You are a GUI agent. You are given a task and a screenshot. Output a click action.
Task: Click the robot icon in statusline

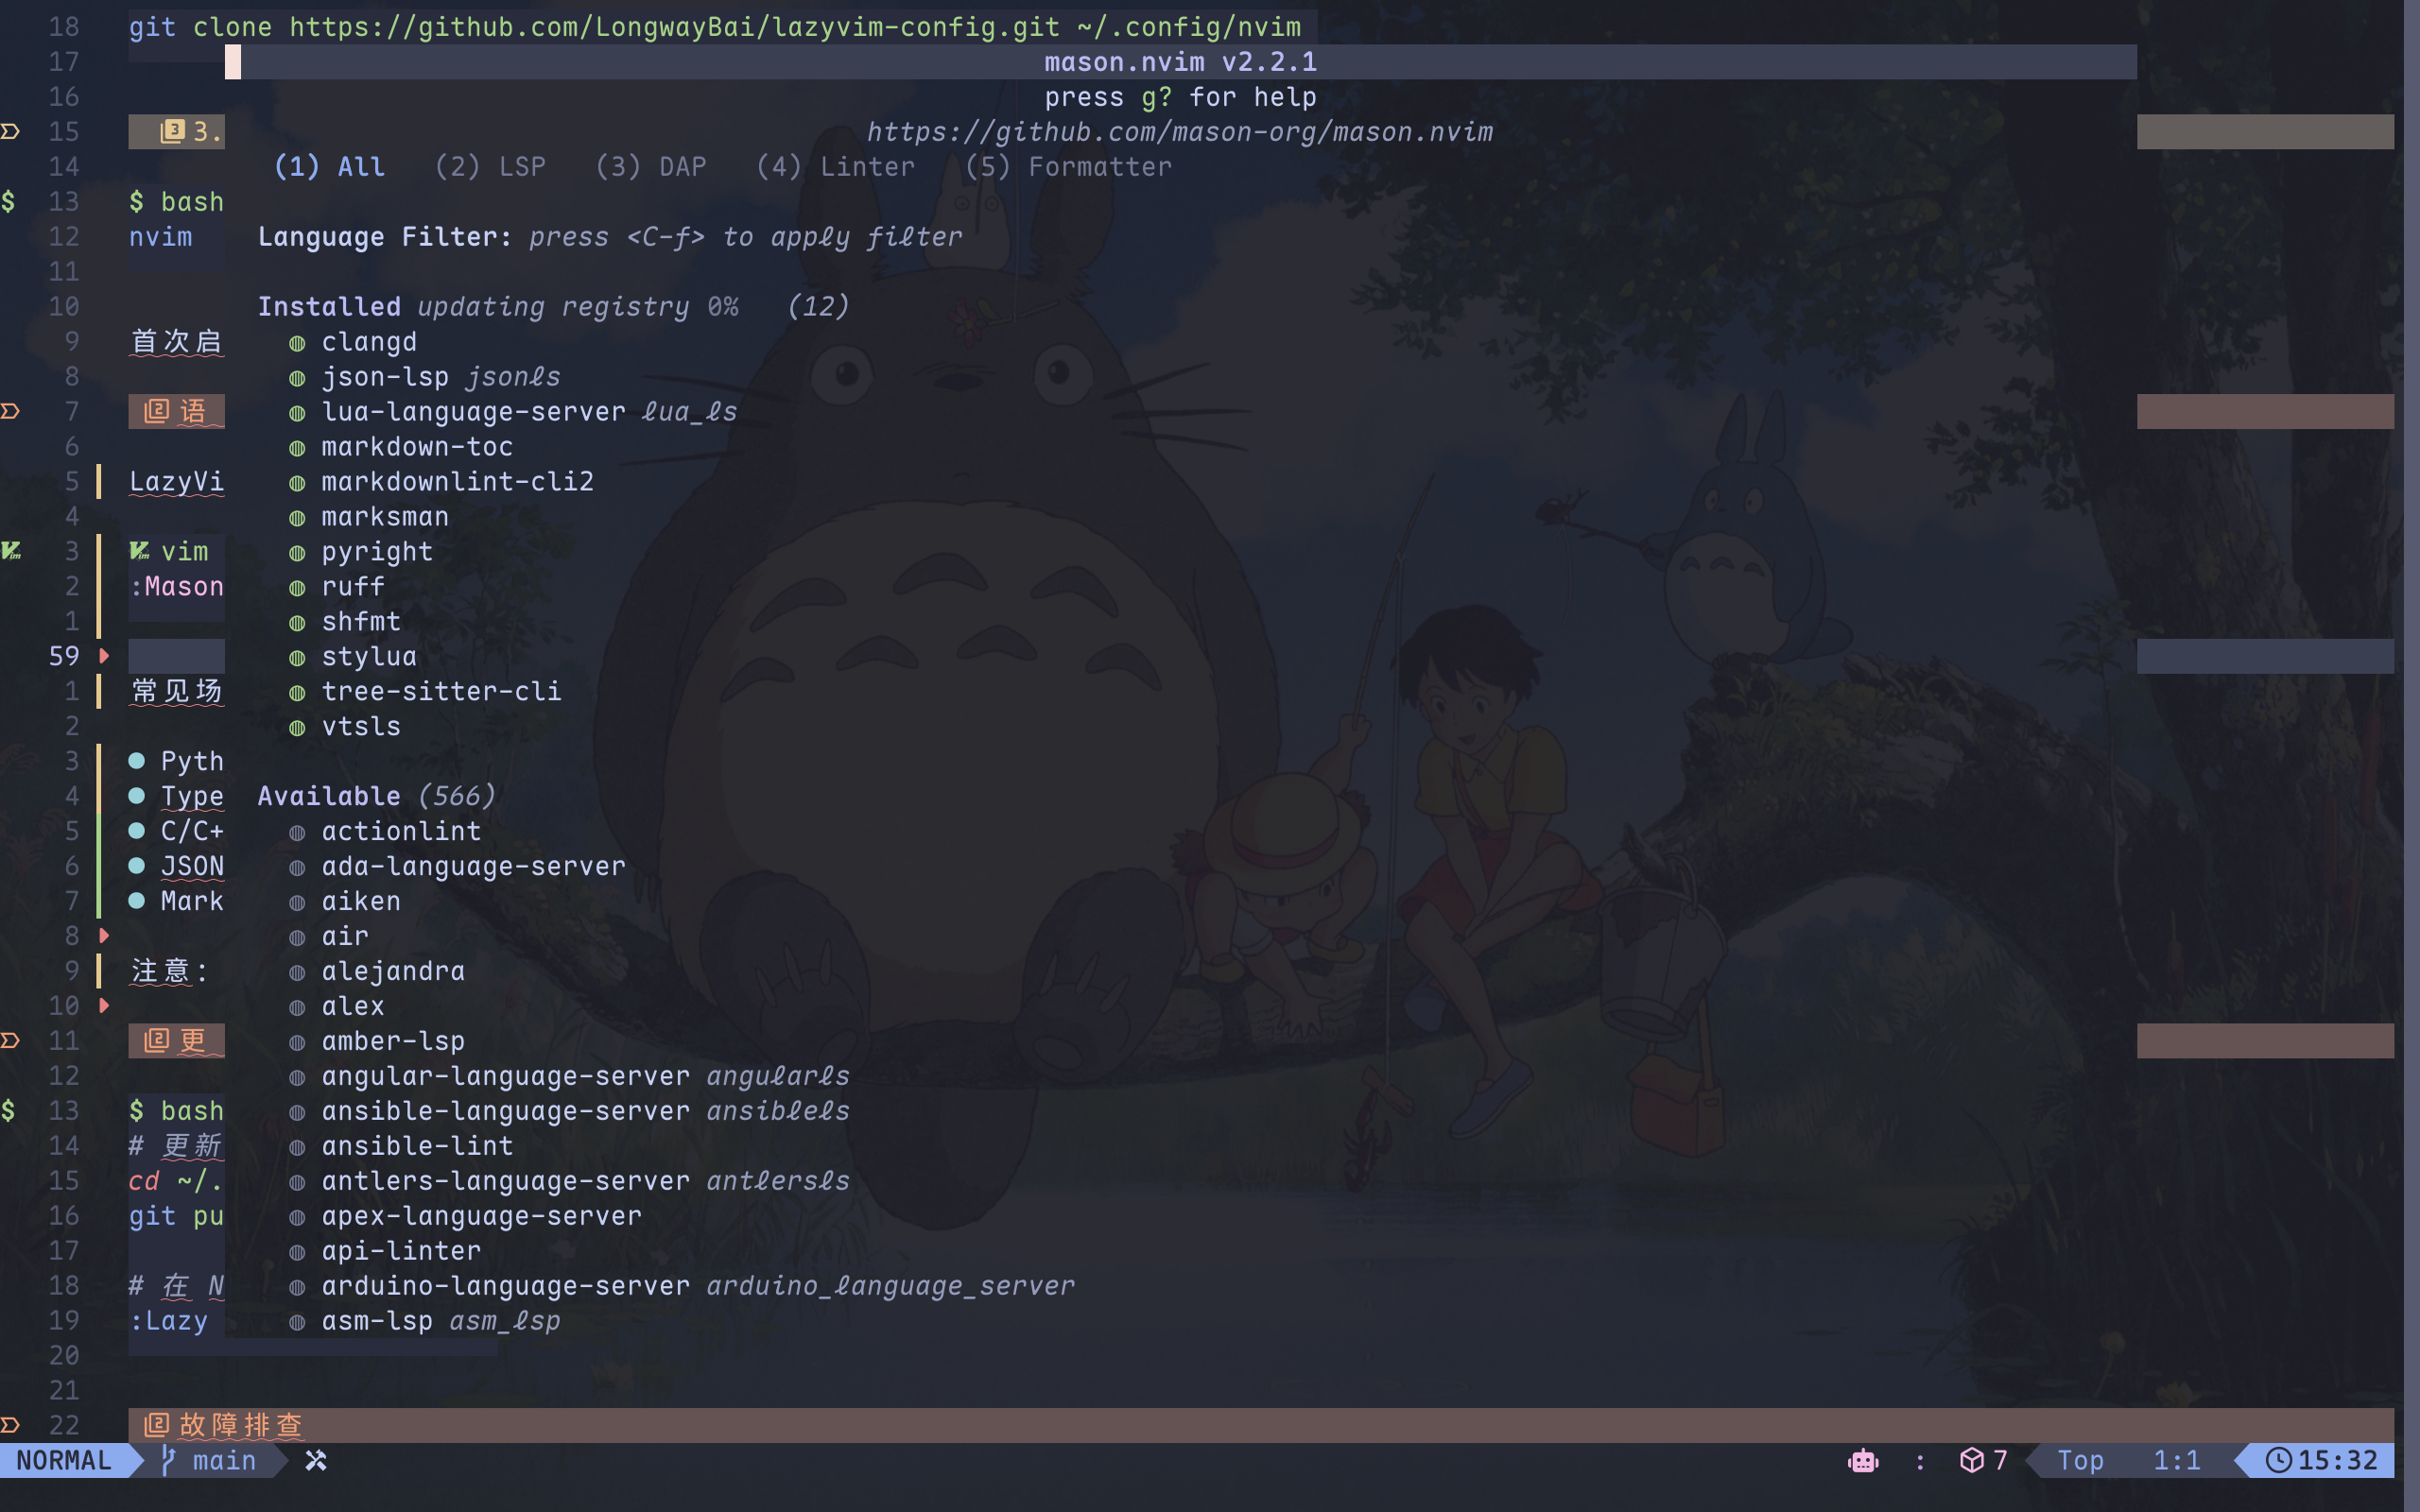[x=1862, y=1461]
